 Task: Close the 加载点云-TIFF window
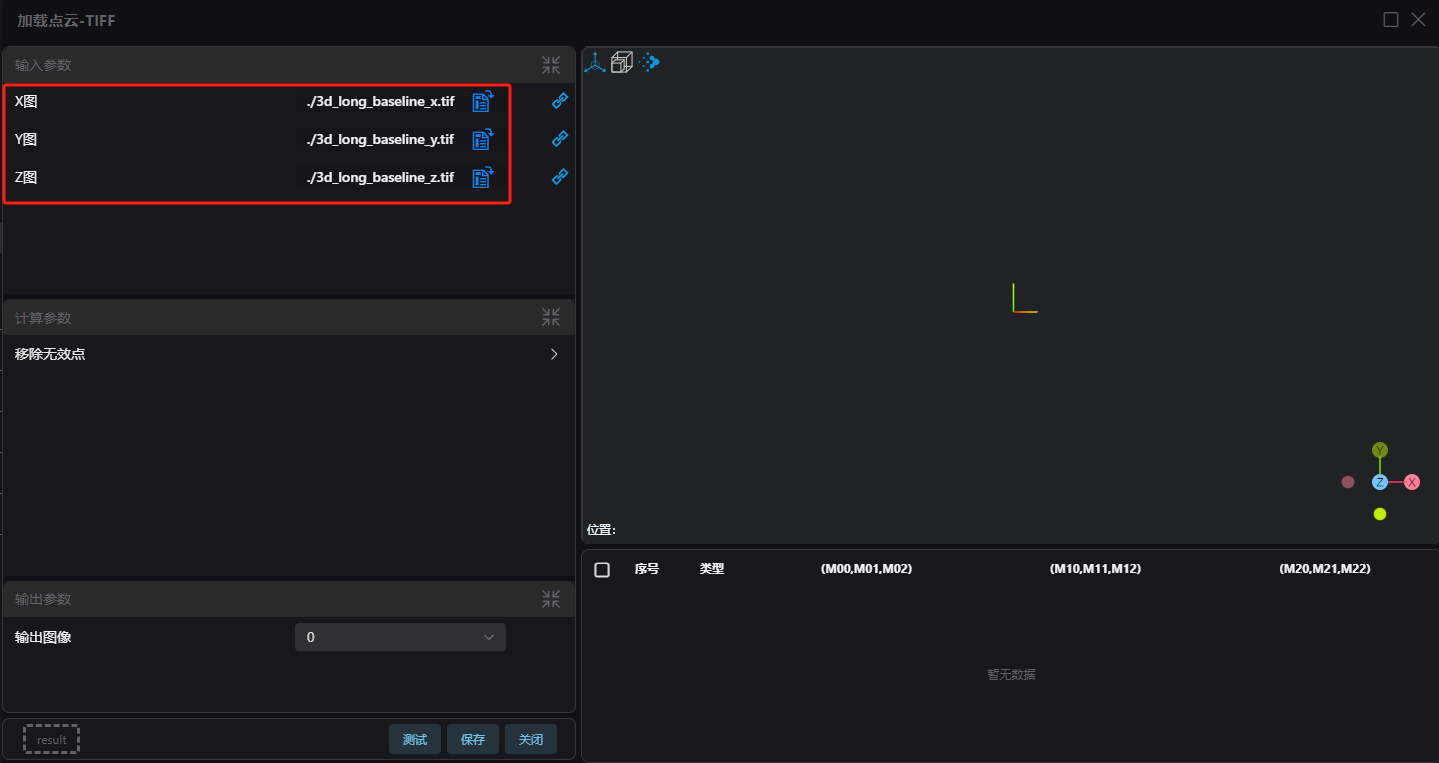pyautogui.click(x=1418, y=20)
